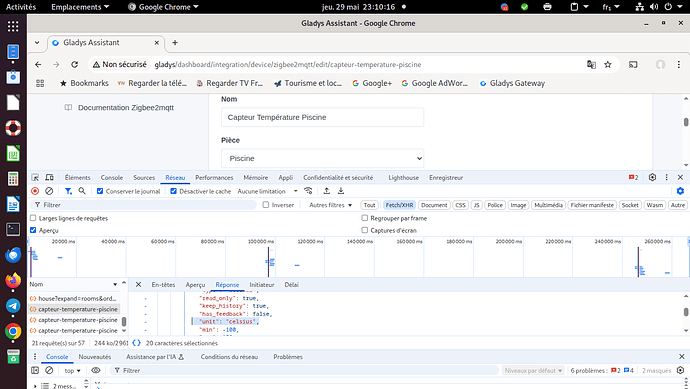Select the Fetch/XHR filter button

pyautogui.click(x=399, y=205)
